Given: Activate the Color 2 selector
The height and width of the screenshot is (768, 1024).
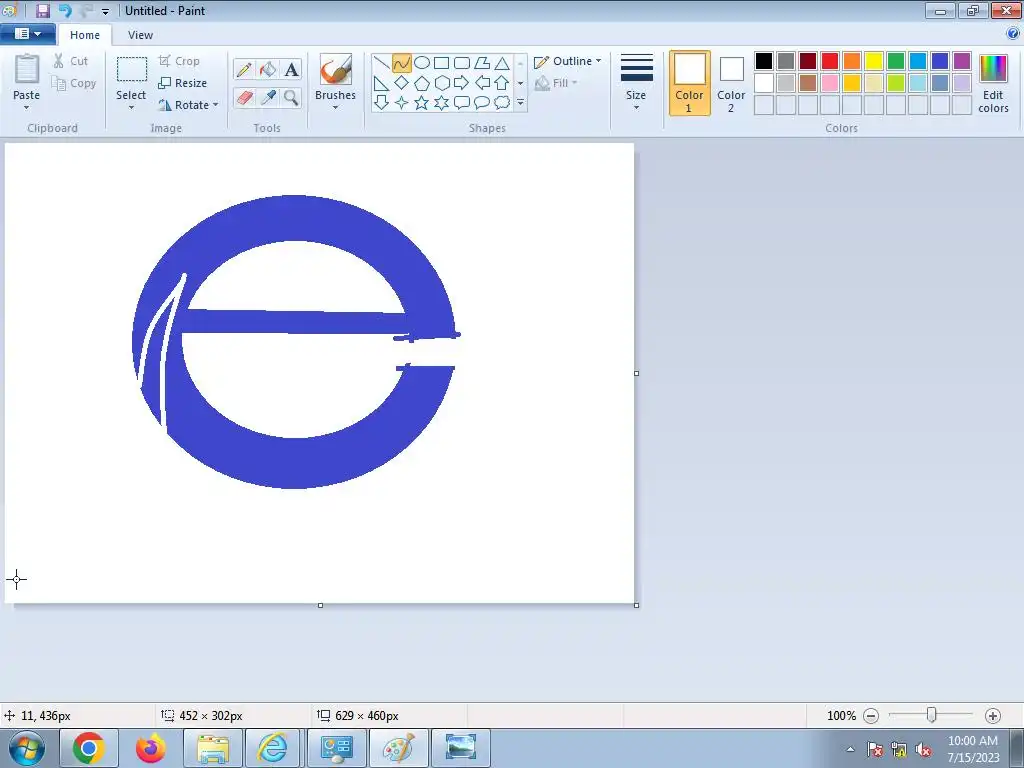Looking at the screenshot, I should (x=731, y=83).
